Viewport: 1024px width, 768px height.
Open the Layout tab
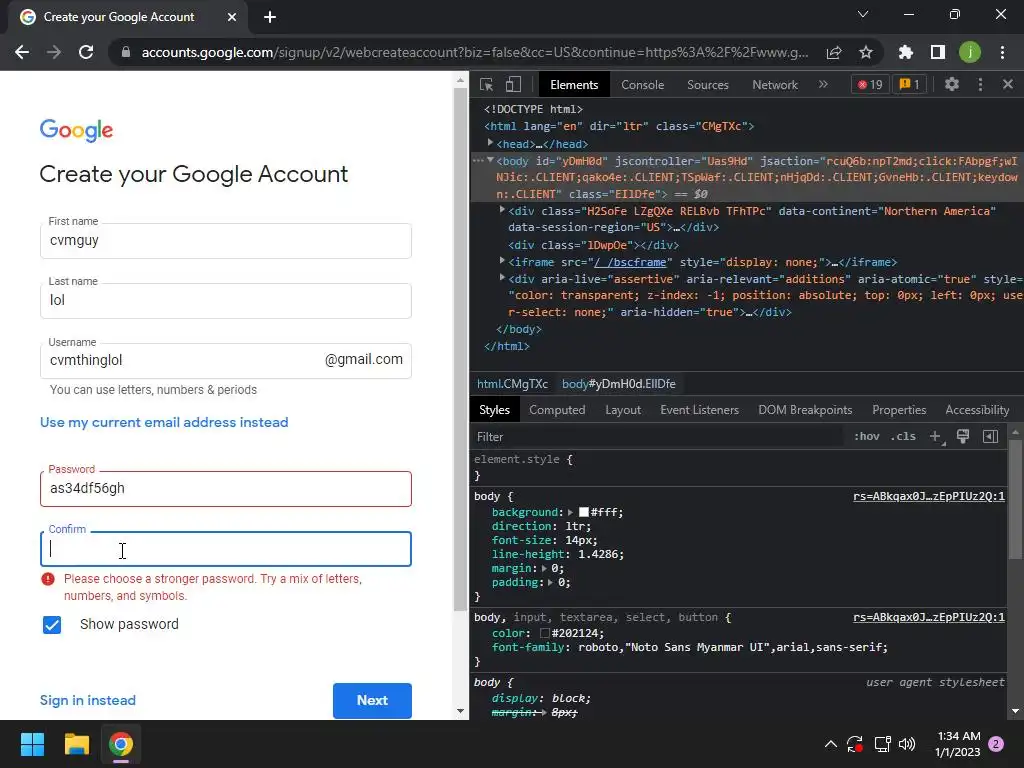tap(623, 410)
